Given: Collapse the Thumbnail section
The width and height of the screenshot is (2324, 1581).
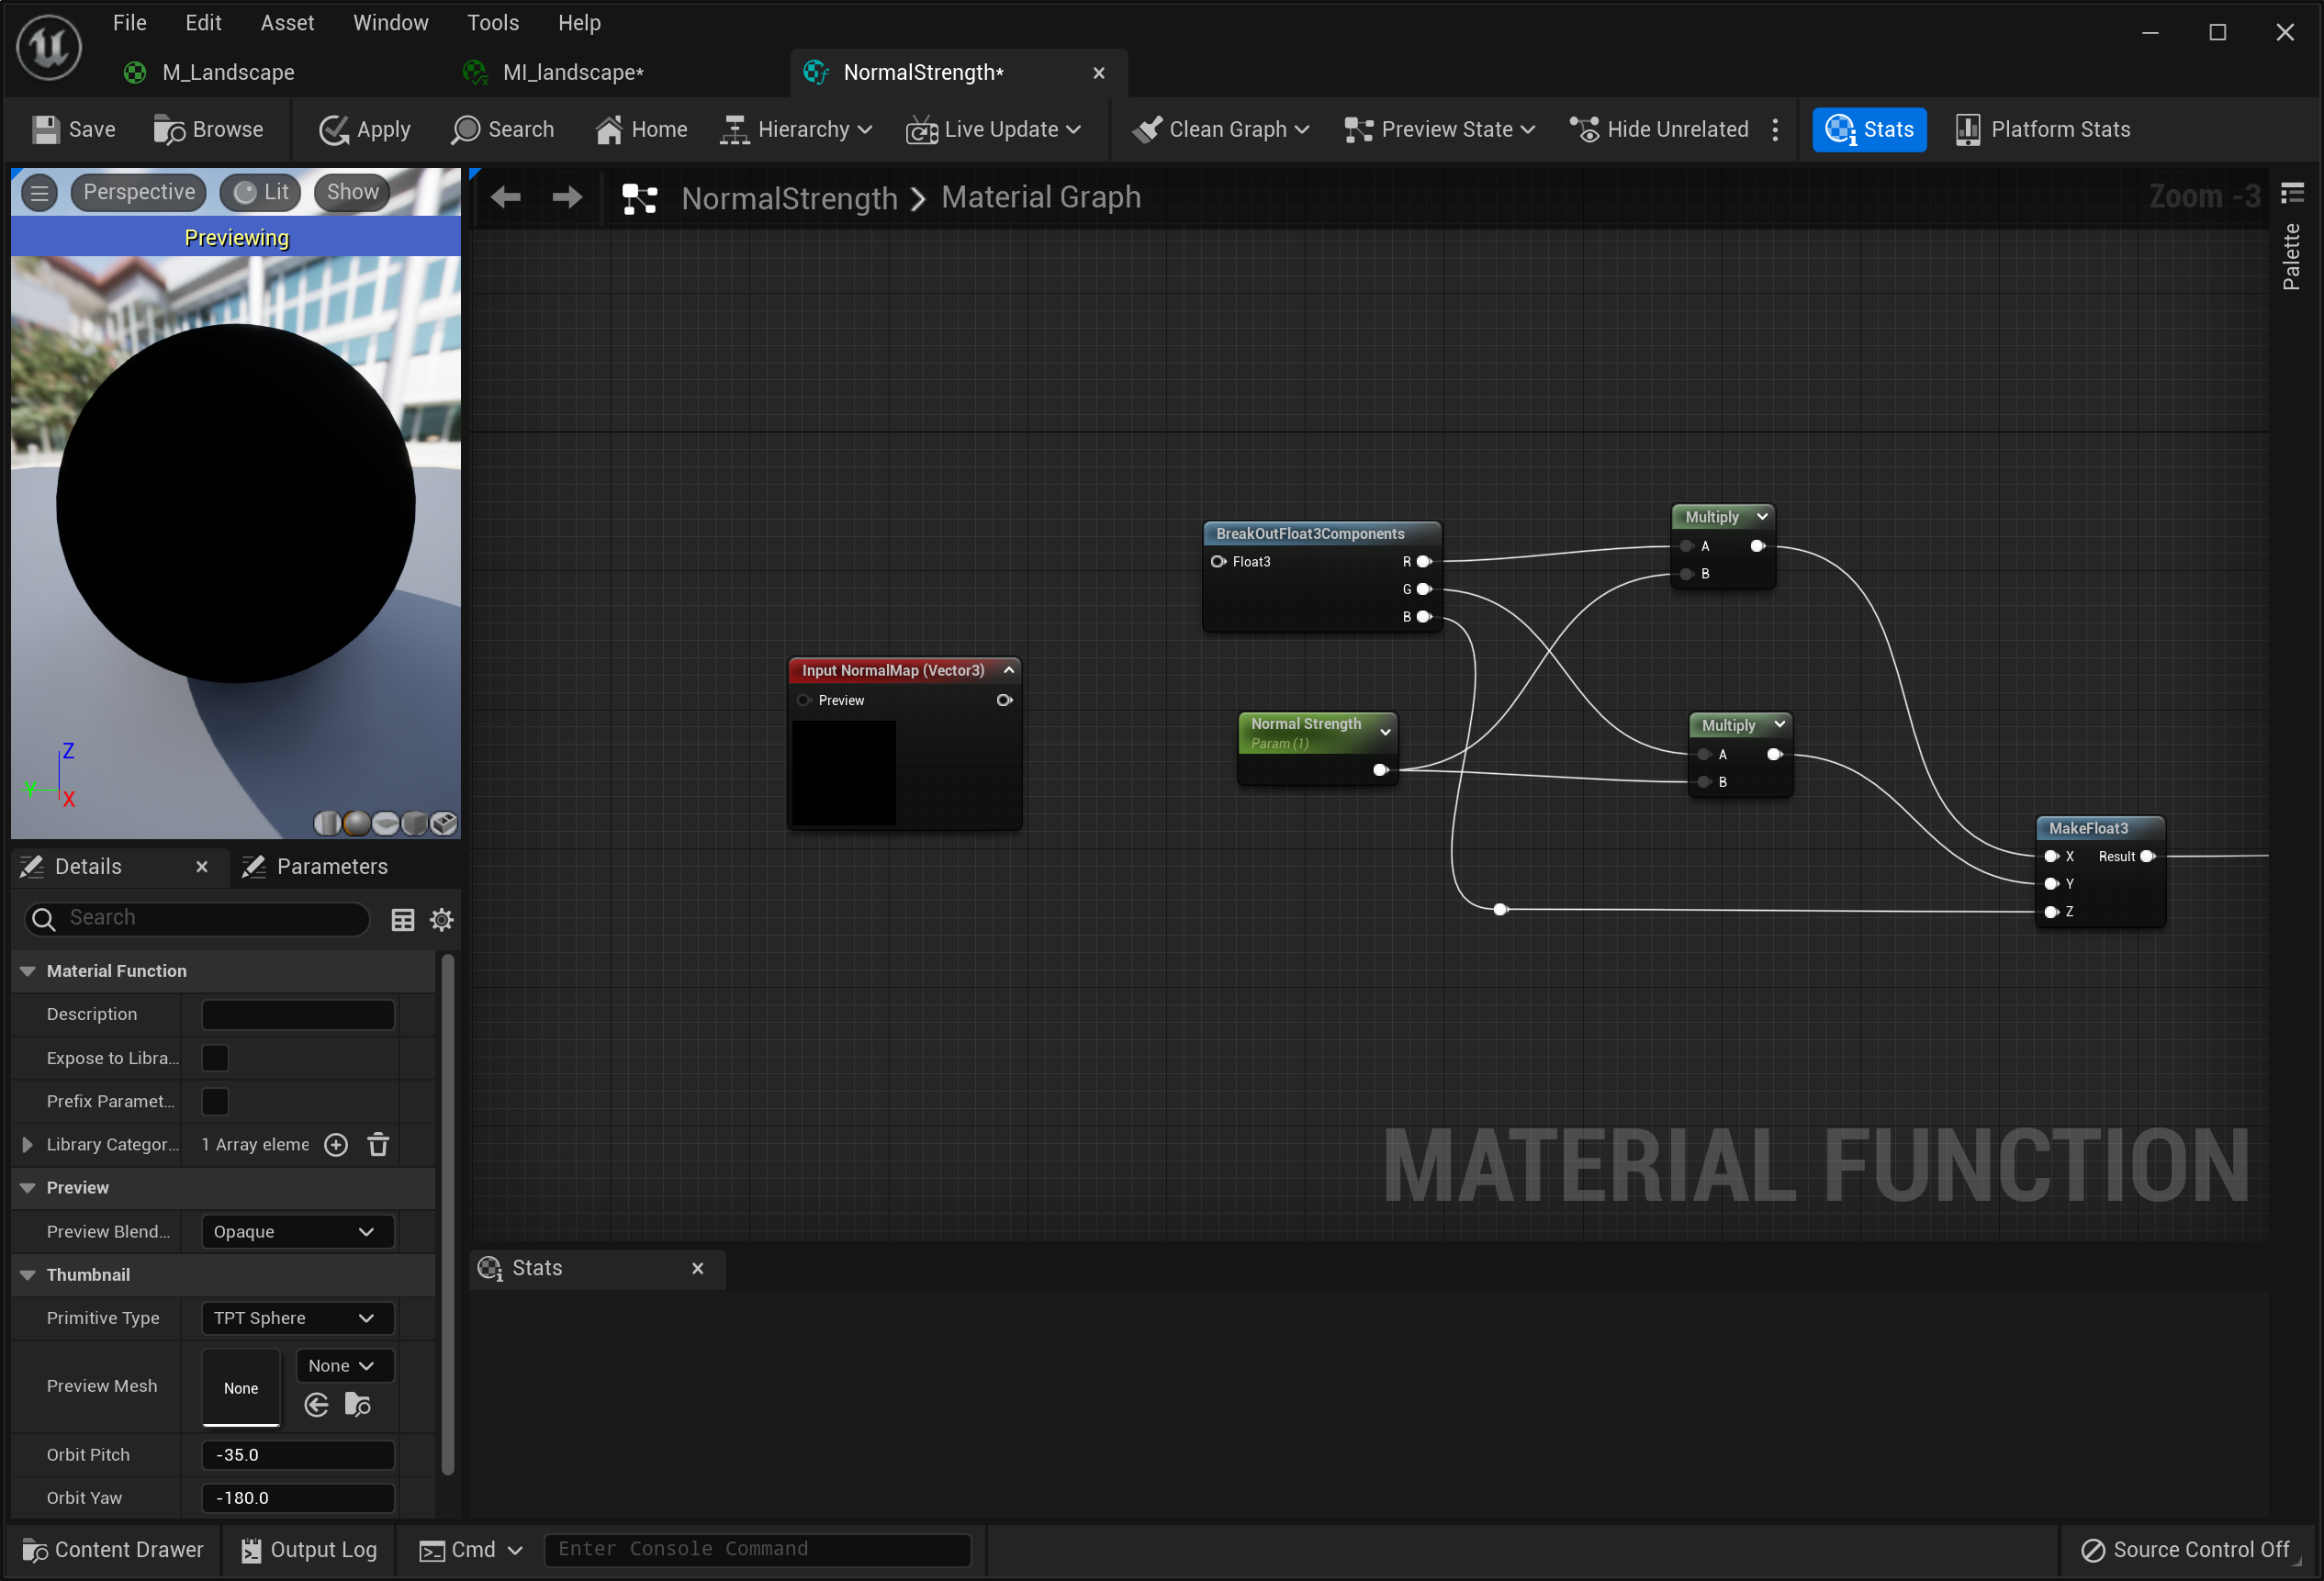Looking at the screenshot, I should tap(28, 1275).
